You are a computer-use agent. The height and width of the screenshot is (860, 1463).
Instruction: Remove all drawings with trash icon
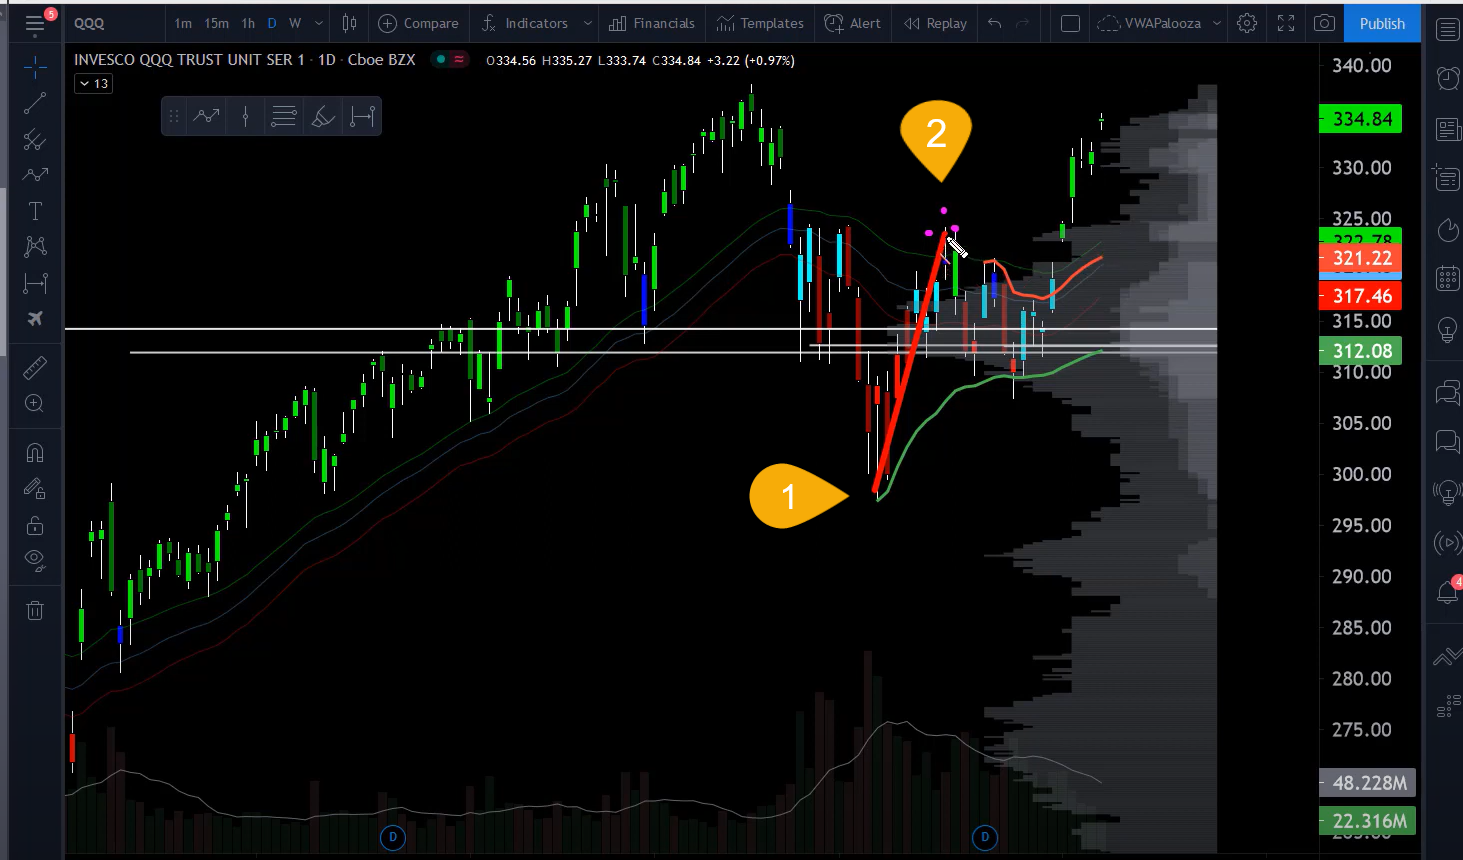point(35,610)
